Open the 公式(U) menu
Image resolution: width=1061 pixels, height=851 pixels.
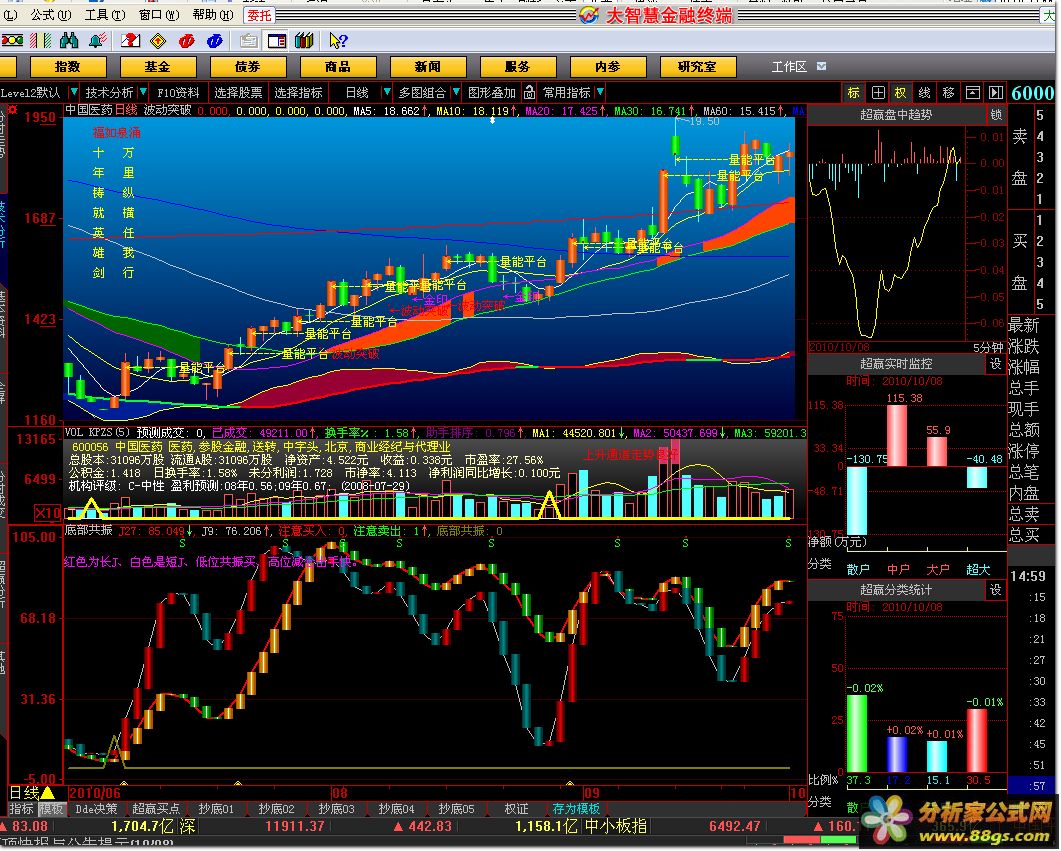51,14
